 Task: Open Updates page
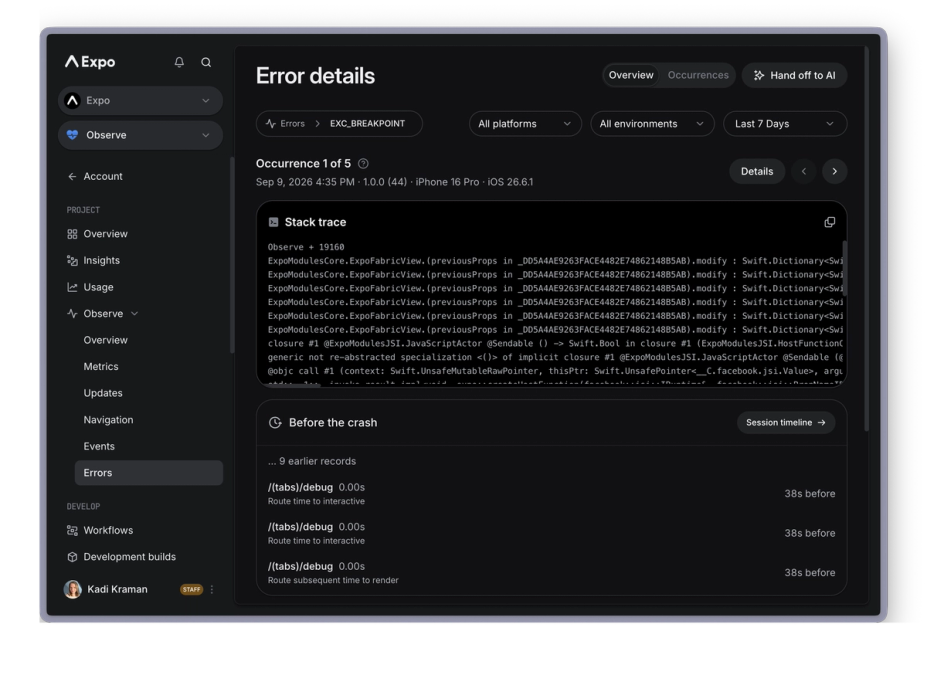(x=103, y=393)
